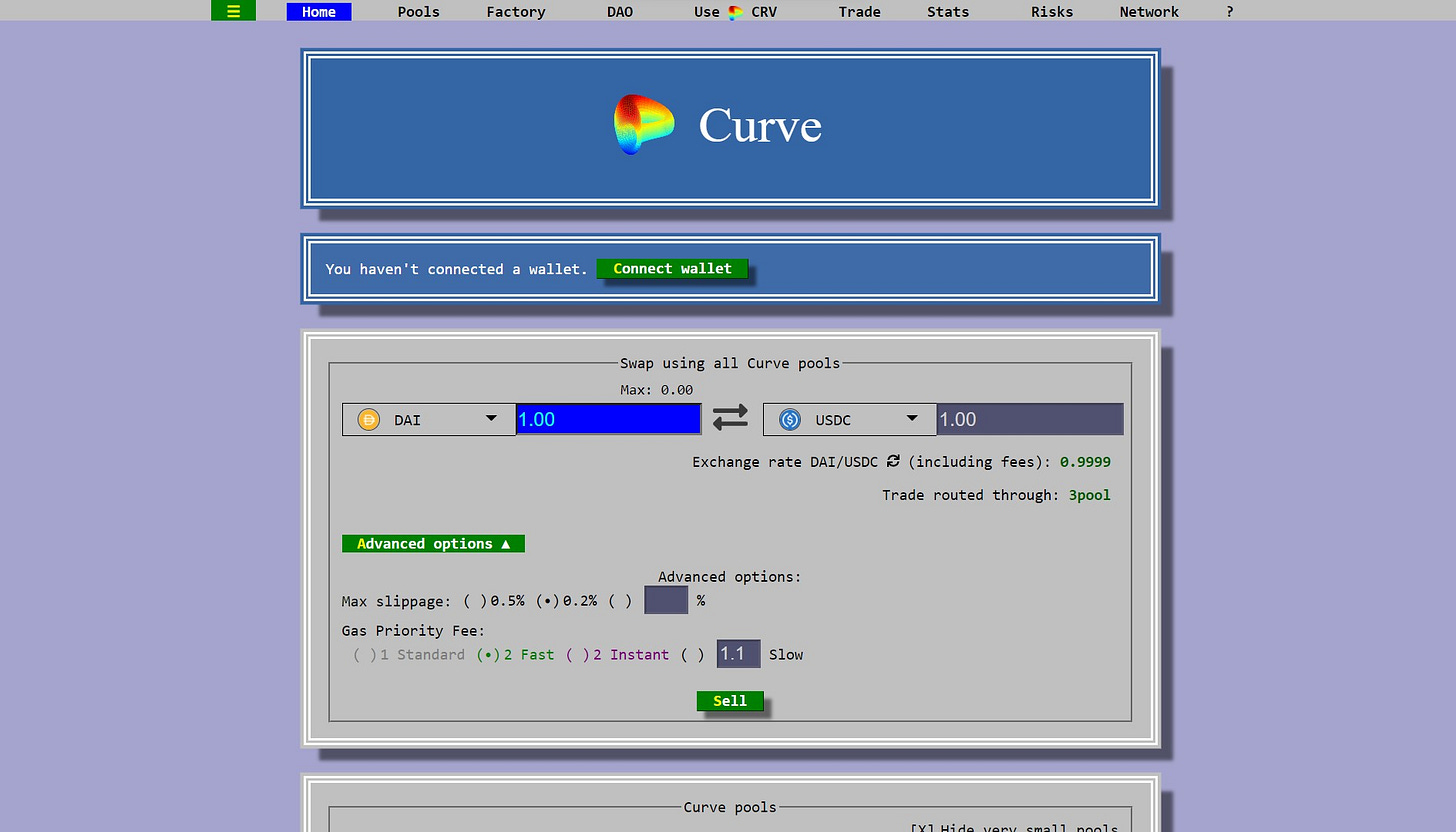Image resolution: width=1456 pixels, height=832 pixels.
Task: Follow the 3pool route link
Action: point(1089,495)
